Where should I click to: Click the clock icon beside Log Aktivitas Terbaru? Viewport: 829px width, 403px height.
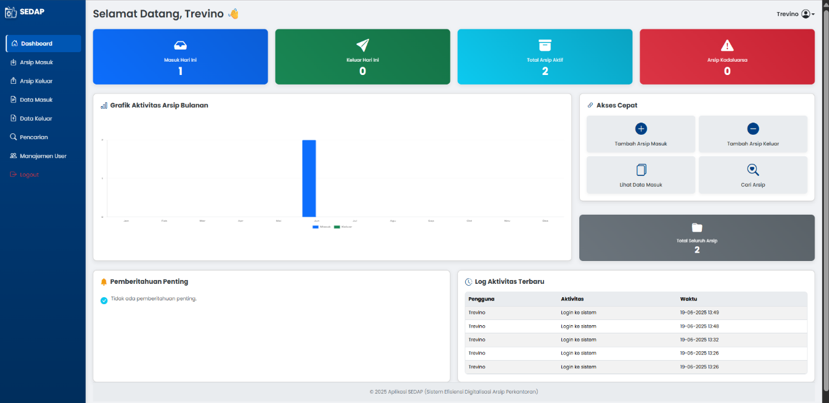coord(468,282)
